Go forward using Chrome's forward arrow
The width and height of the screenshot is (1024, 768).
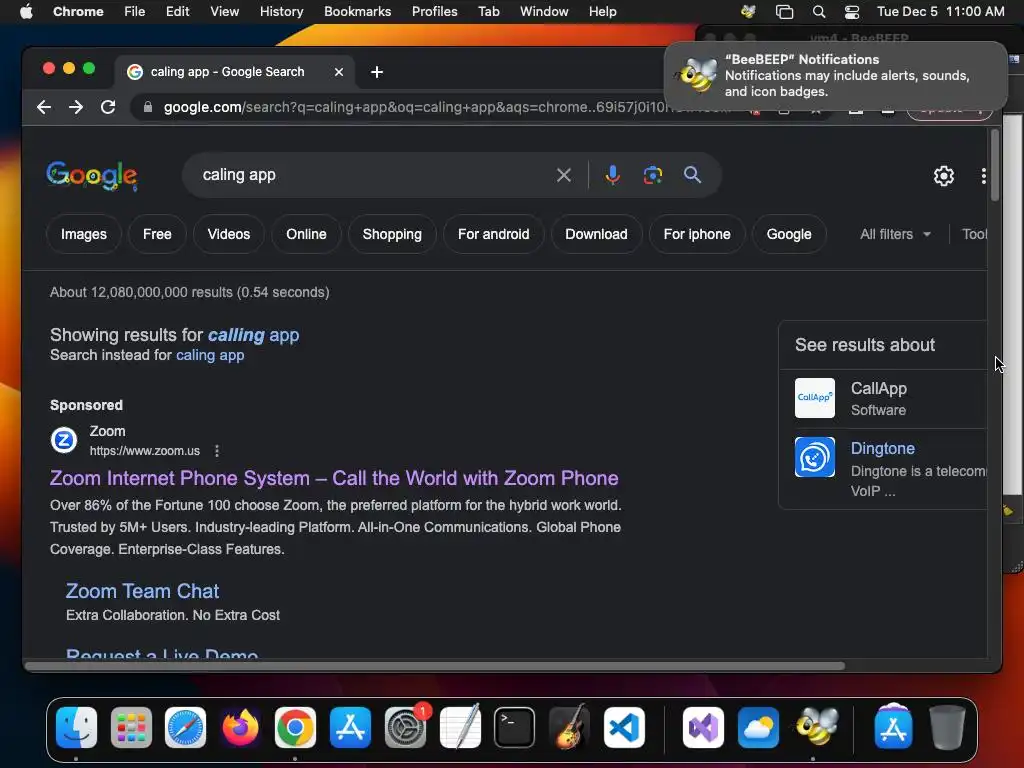(x=76, y=107)
